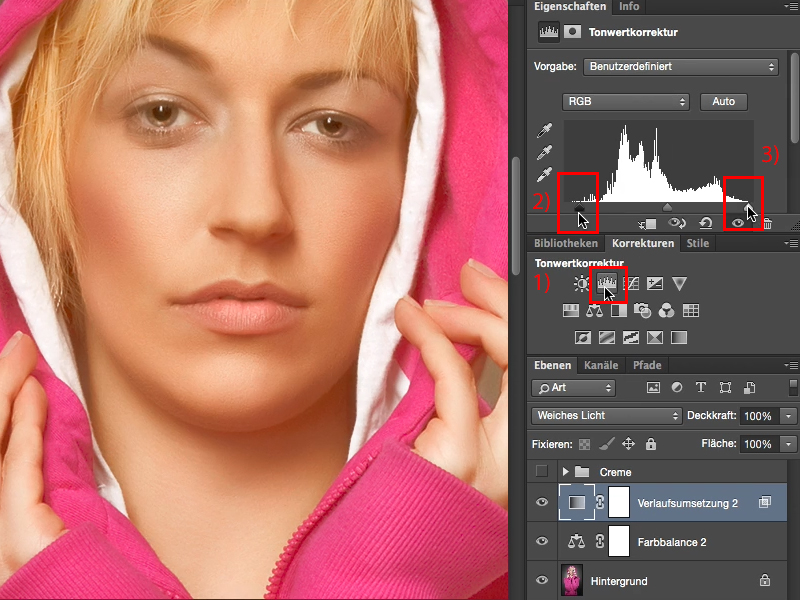
Task: Open the RGB channel dropdown
Action: pyautogui.click(x=626, y=101)
